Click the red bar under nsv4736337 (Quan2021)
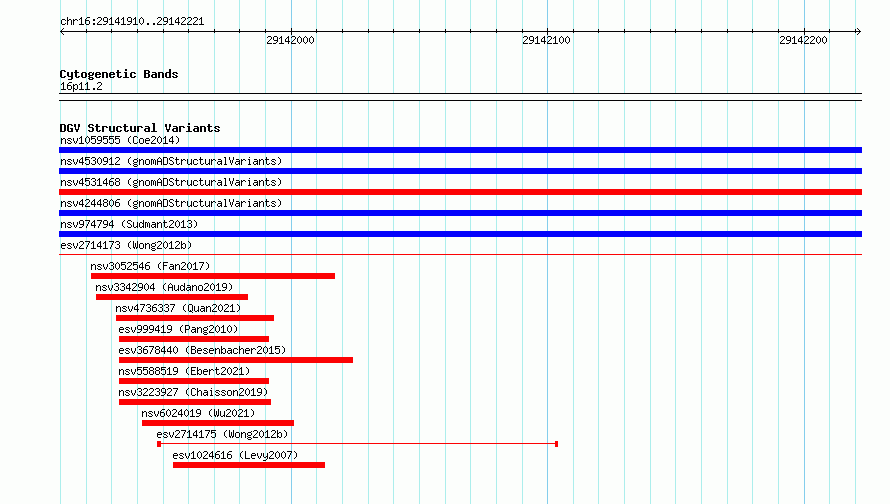The image size is (890, 504). pos(195,318)
